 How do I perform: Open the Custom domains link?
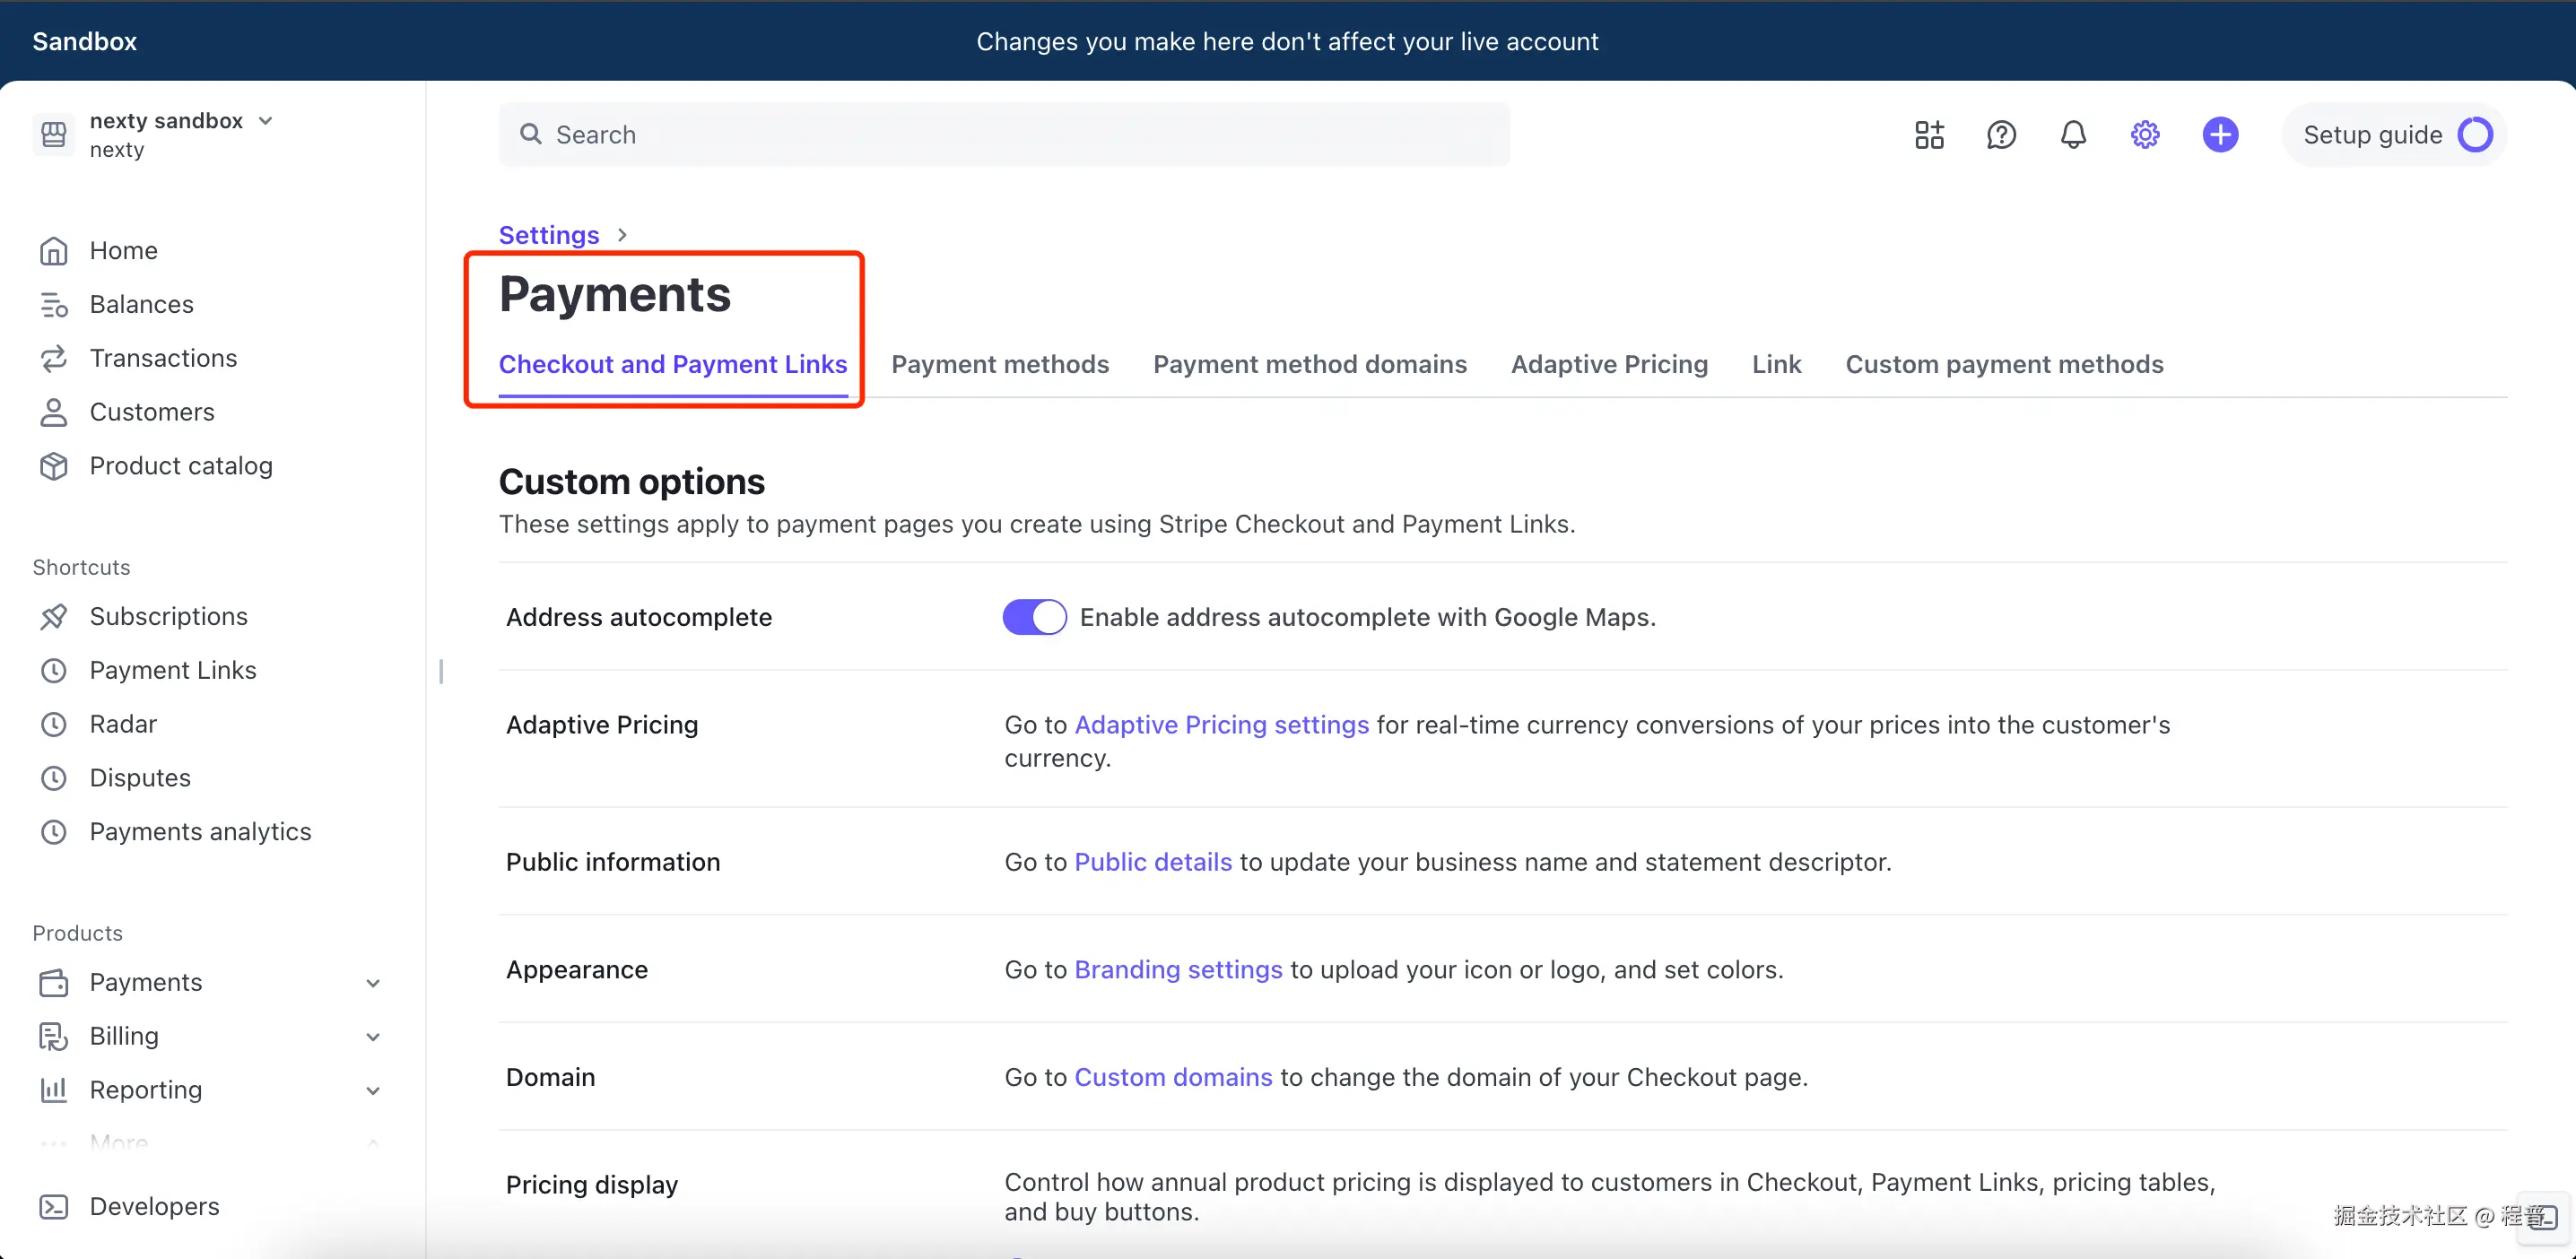tap(1173, 1077)
